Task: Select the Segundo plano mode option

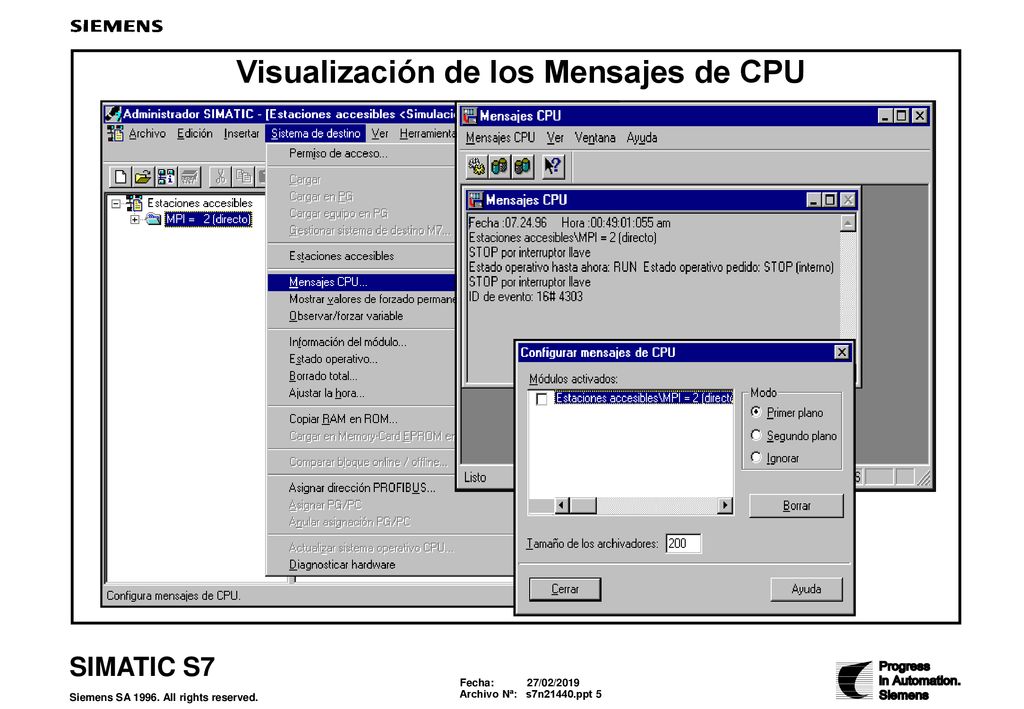Action: coord(756,435)
